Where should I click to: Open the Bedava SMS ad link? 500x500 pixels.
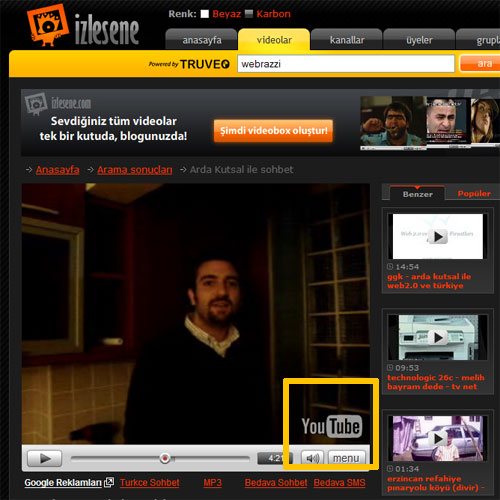point(339,483)
